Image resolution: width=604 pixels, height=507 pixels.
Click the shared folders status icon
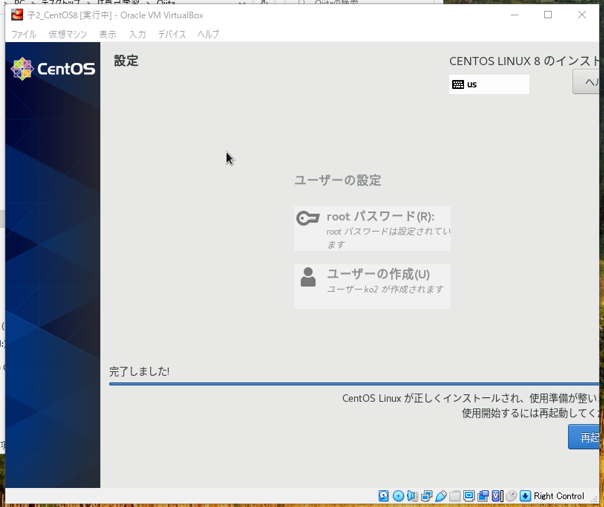tap(455, 495)
